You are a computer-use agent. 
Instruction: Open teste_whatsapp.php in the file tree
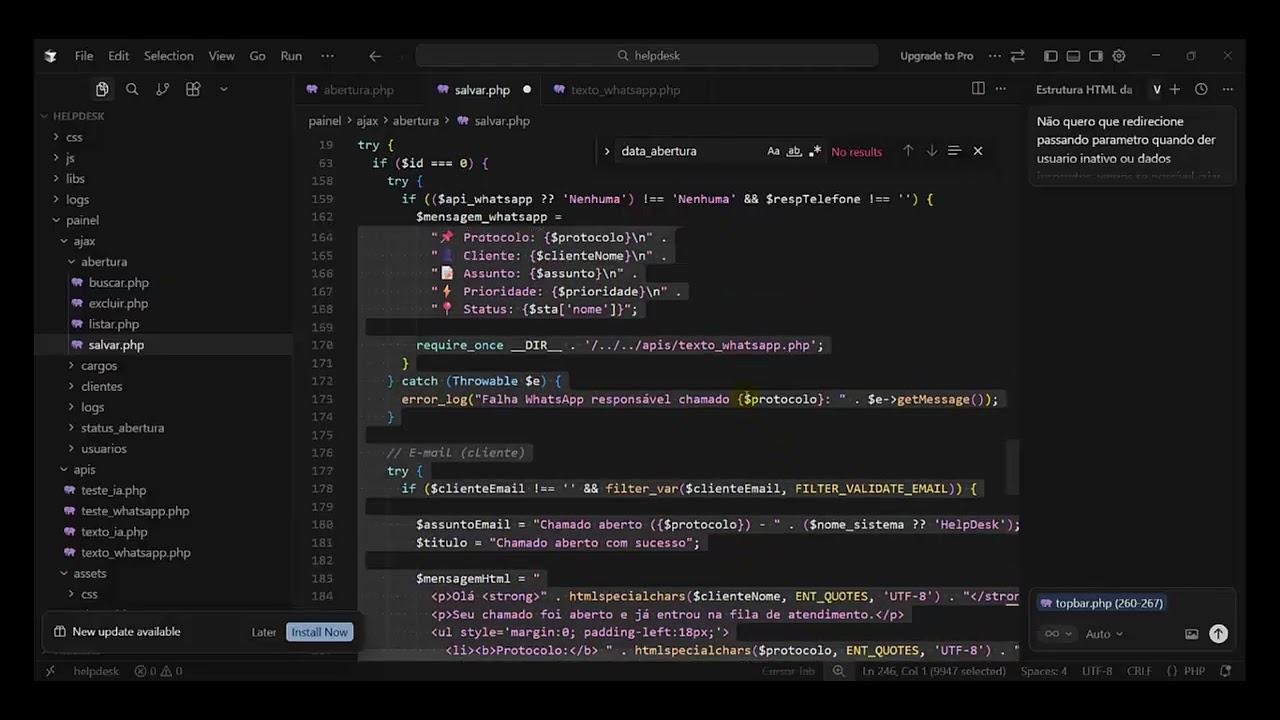(135, 511)
